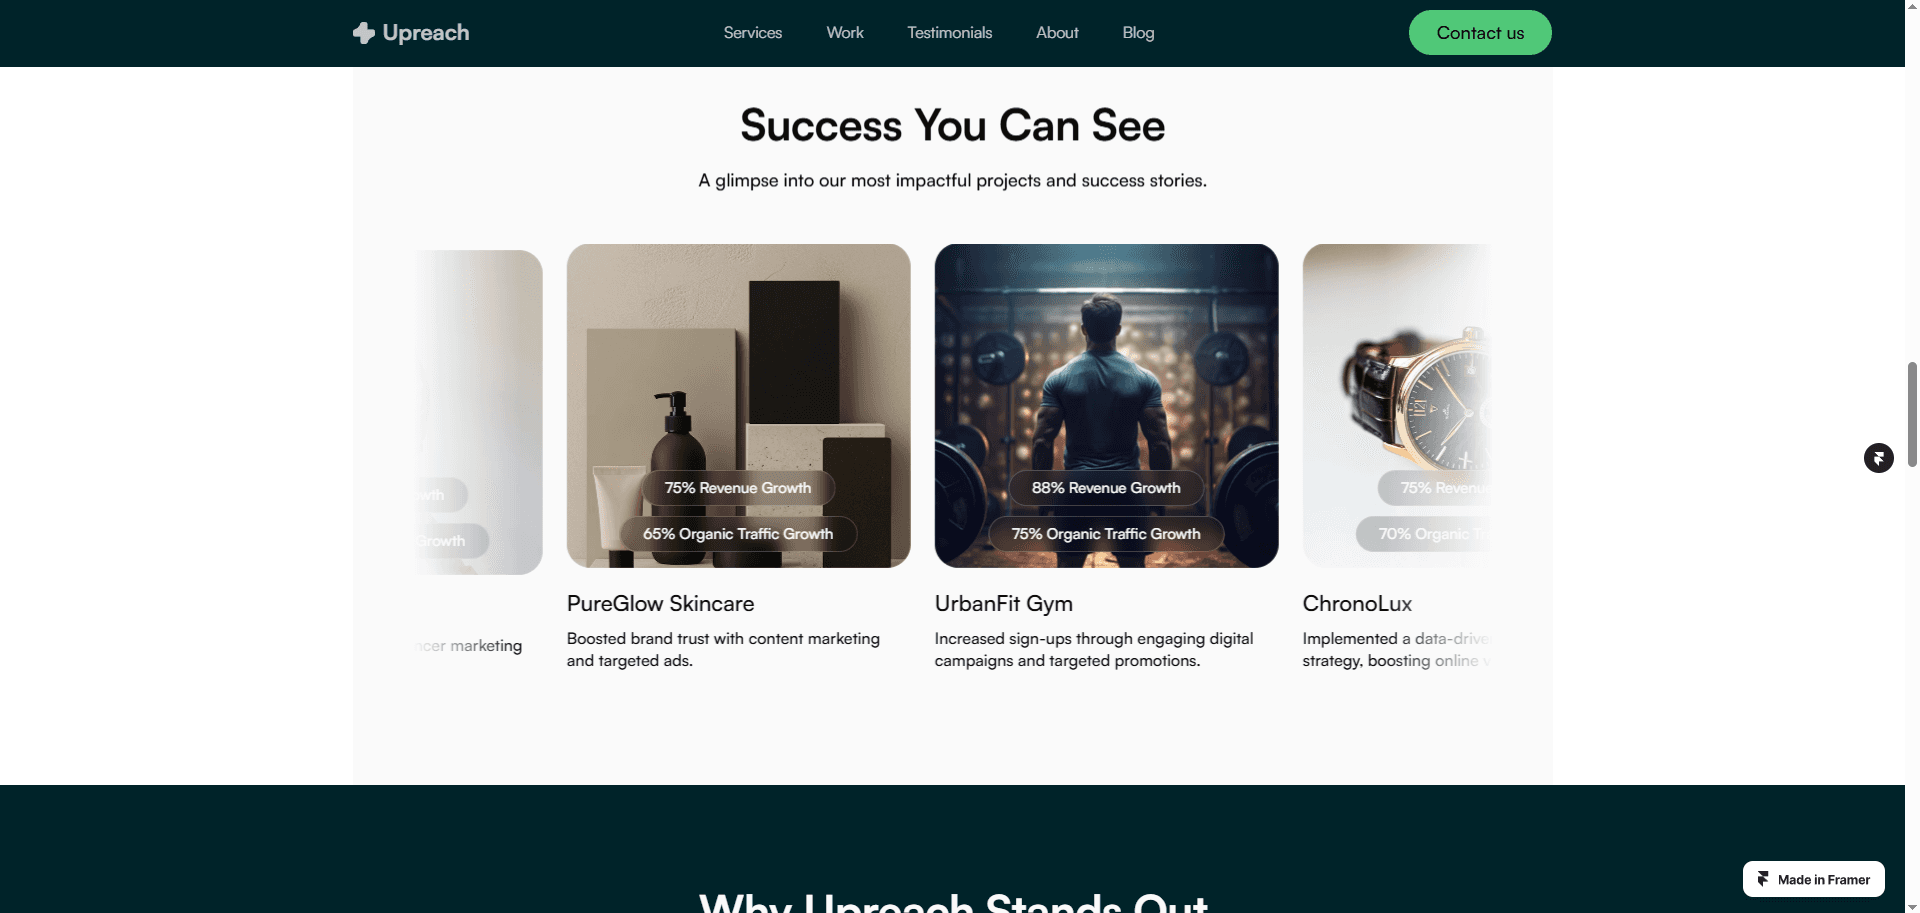This screenshot has width=1920, height=913.
Task: Click the PureGlow Skincare title
Action: [x=660, y=604]
